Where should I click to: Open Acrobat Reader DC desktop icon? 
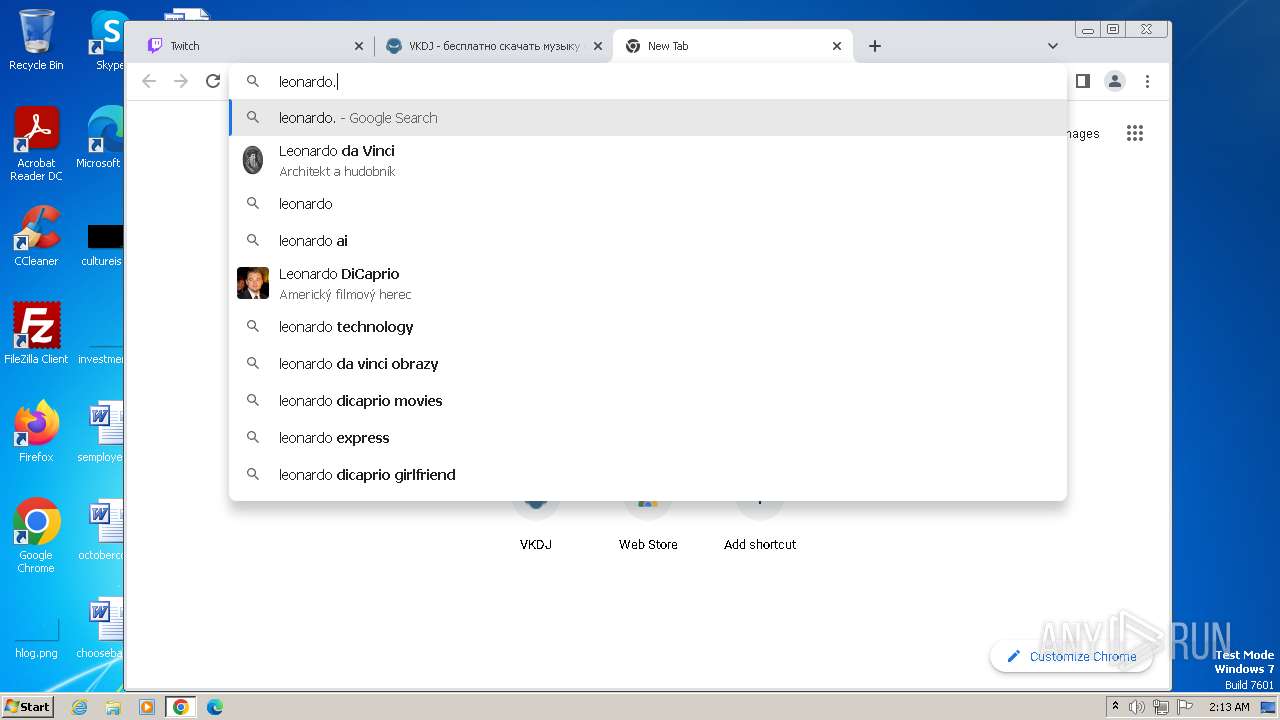[x=36, y=144]
